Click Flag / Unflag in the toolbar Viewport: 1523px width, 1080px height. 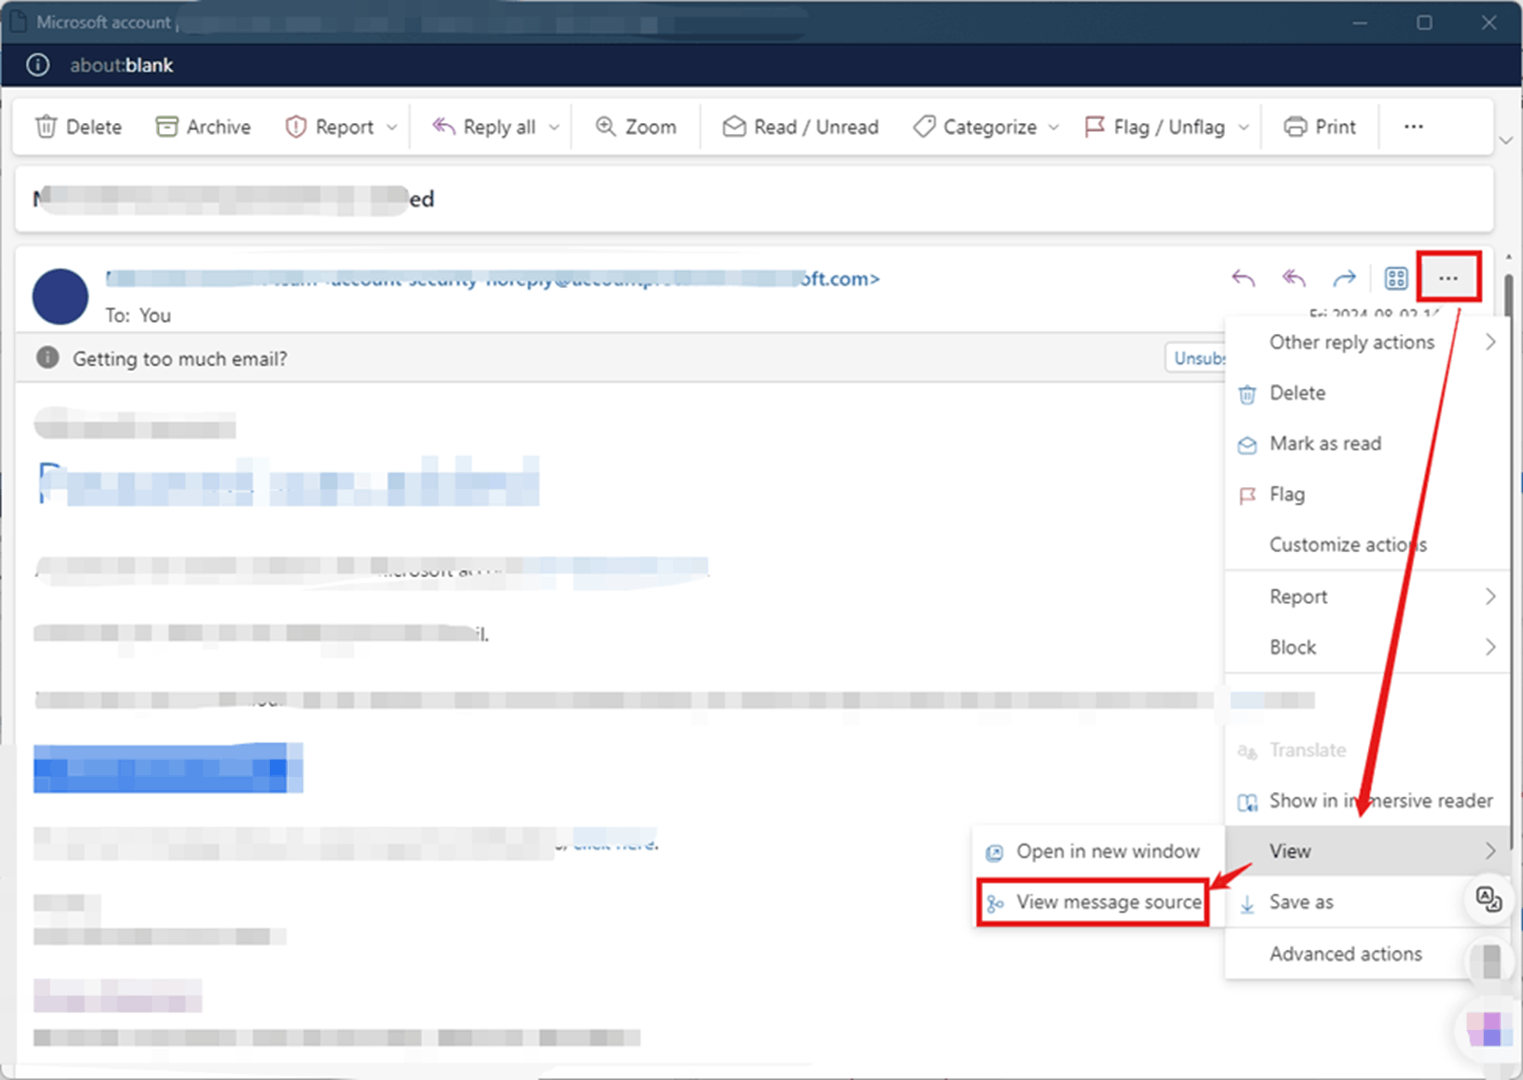click(1155, 127)
